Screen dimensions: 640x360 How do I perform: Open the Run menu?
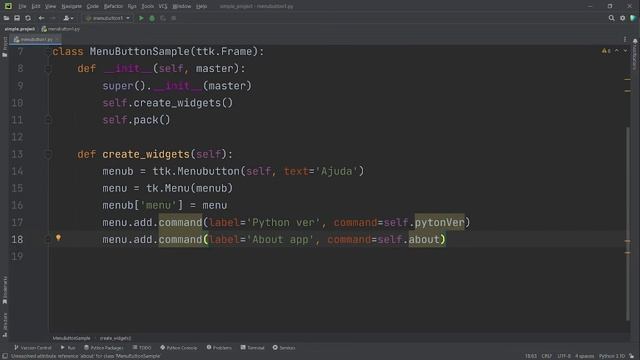[132, 6]
